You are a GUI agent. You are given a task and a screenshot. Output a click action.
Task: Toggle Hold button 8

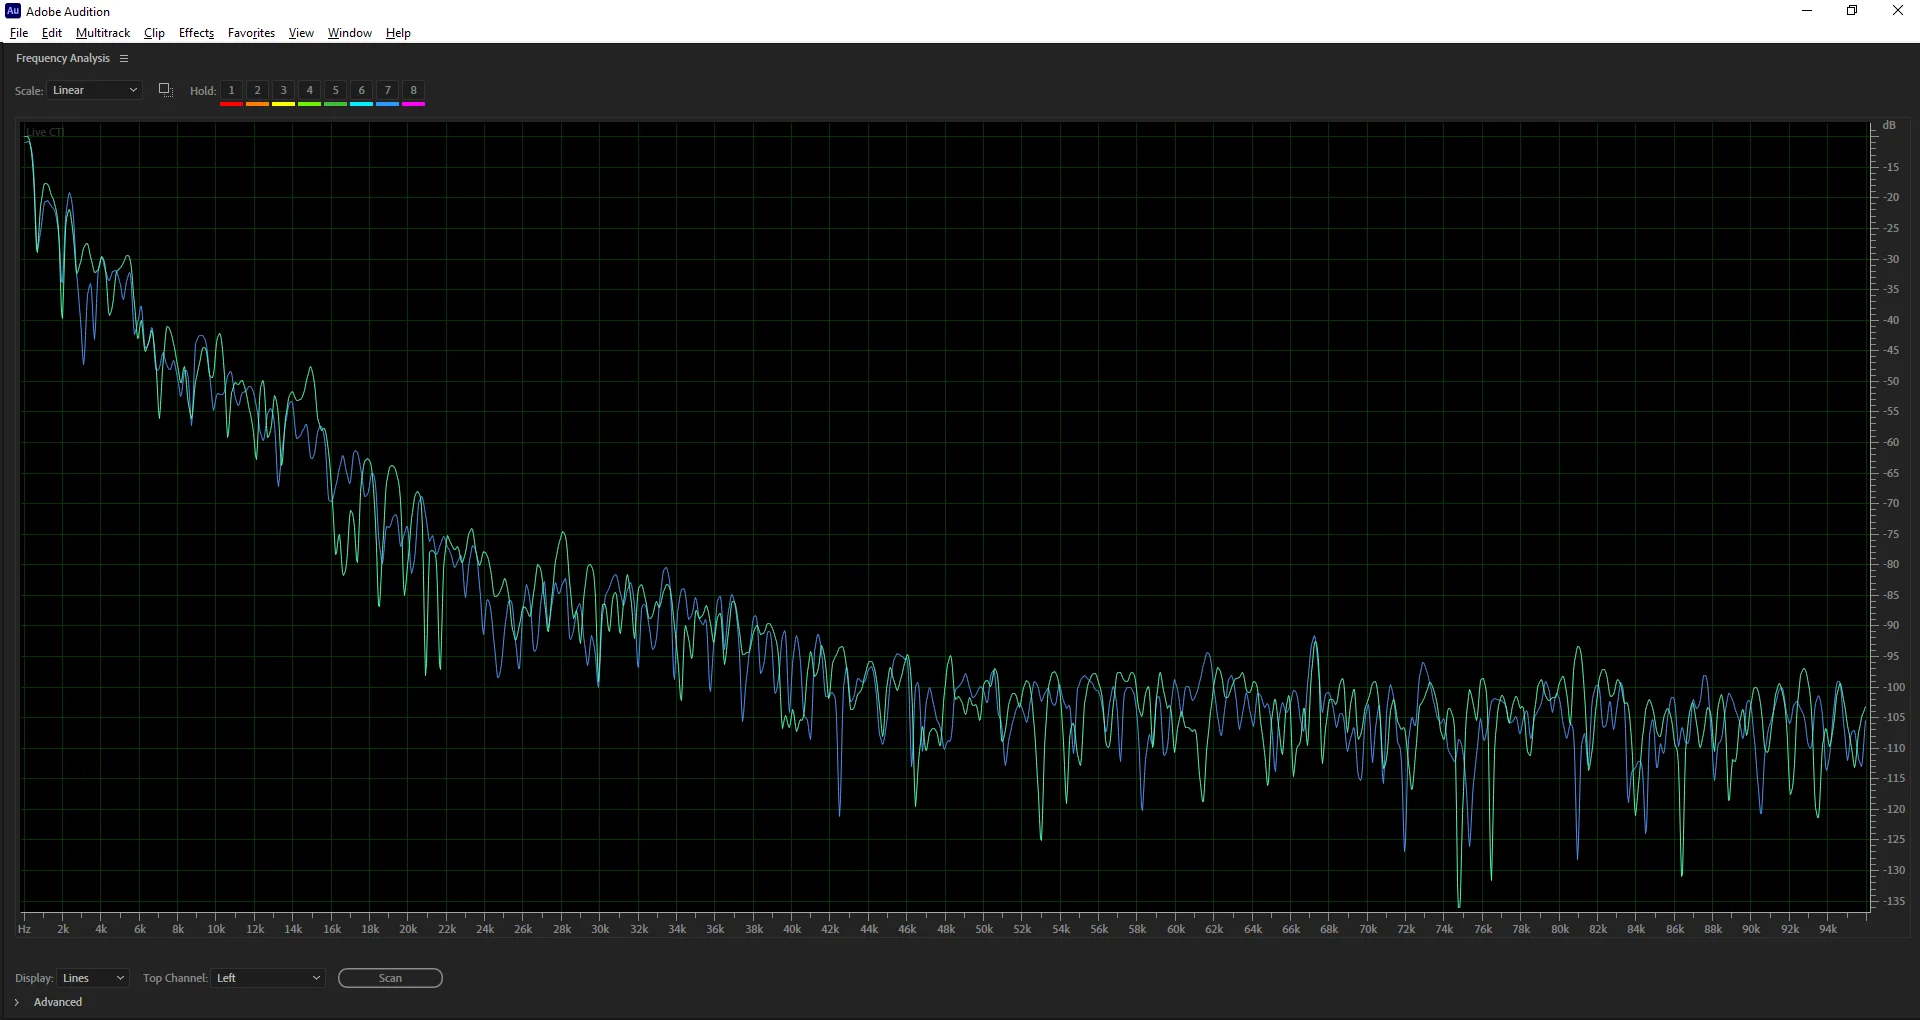[x=413, y=91]
